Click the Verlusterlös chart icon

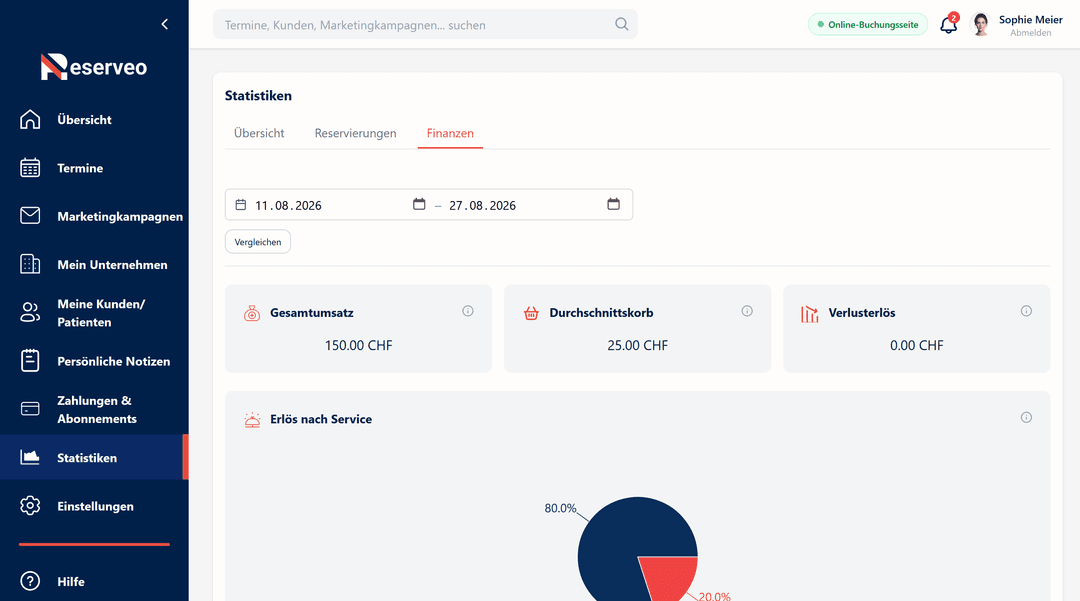pos(810,314)
